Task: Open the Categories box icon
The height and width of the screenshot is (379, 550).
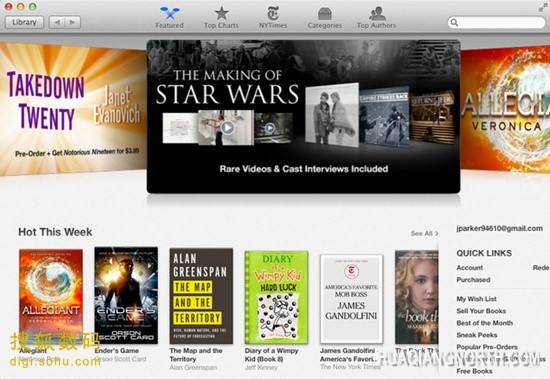Action: pyautogui.click(x=324, y=14)
